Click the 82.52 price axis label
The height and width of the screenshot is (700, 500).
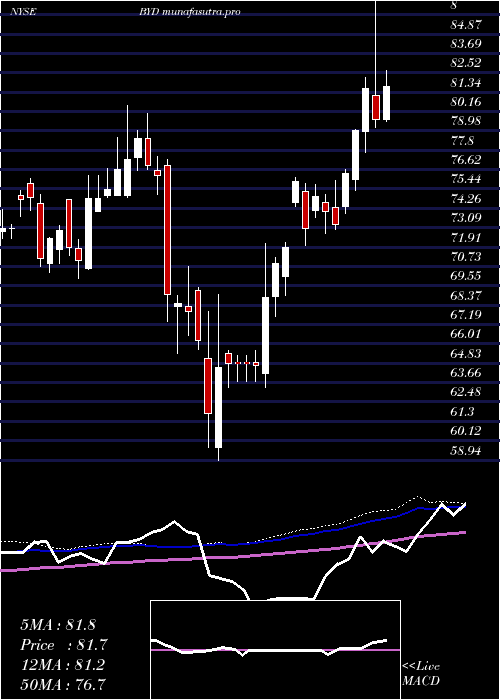[x=466, y=63]
